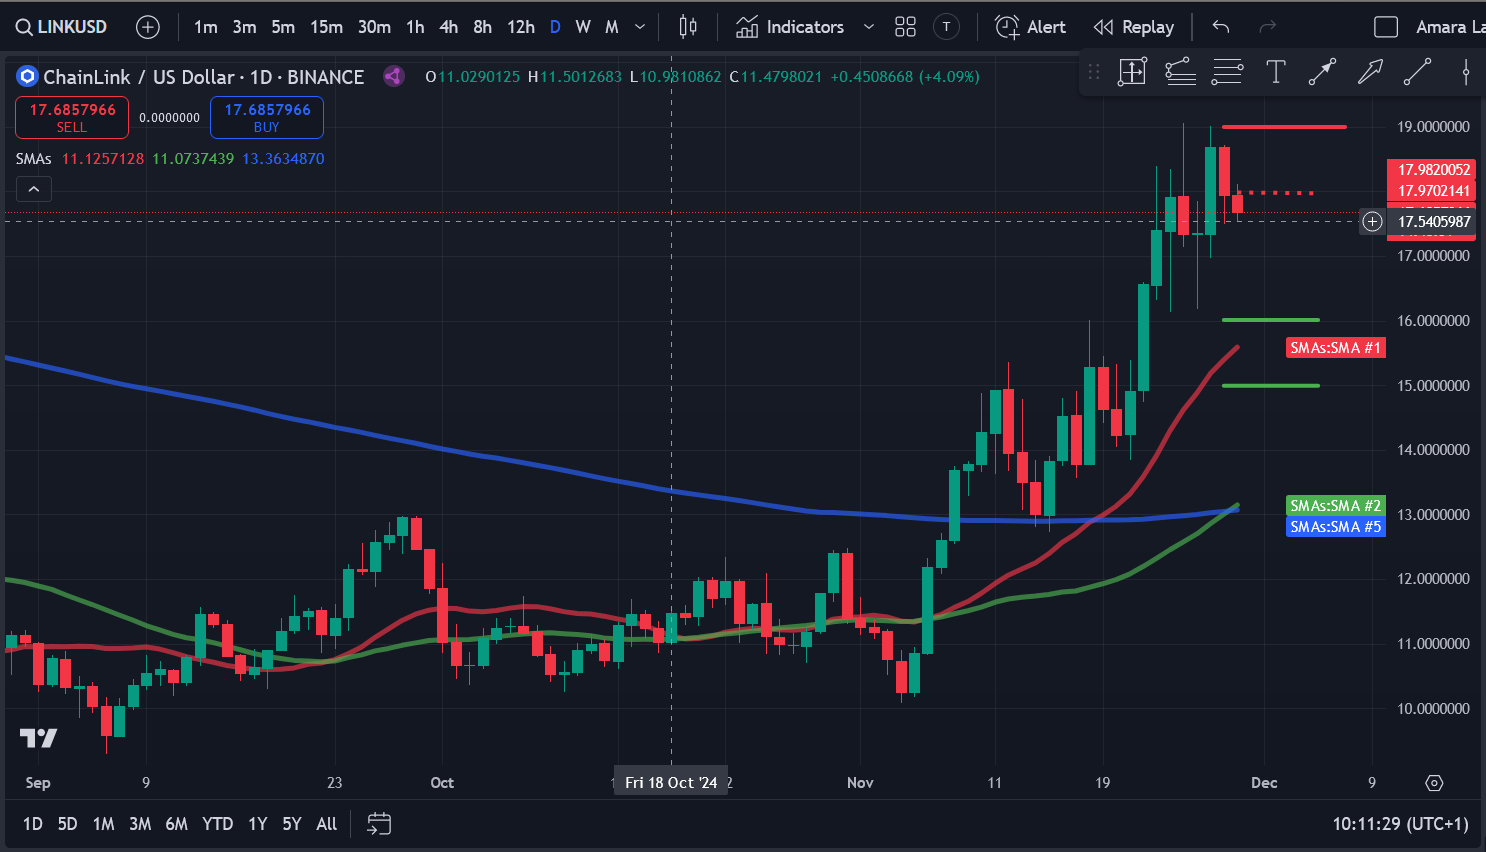1486x852 pixels.
Task: Click the SMAs:SMA #1 red price label
Action: (1335, 348)
